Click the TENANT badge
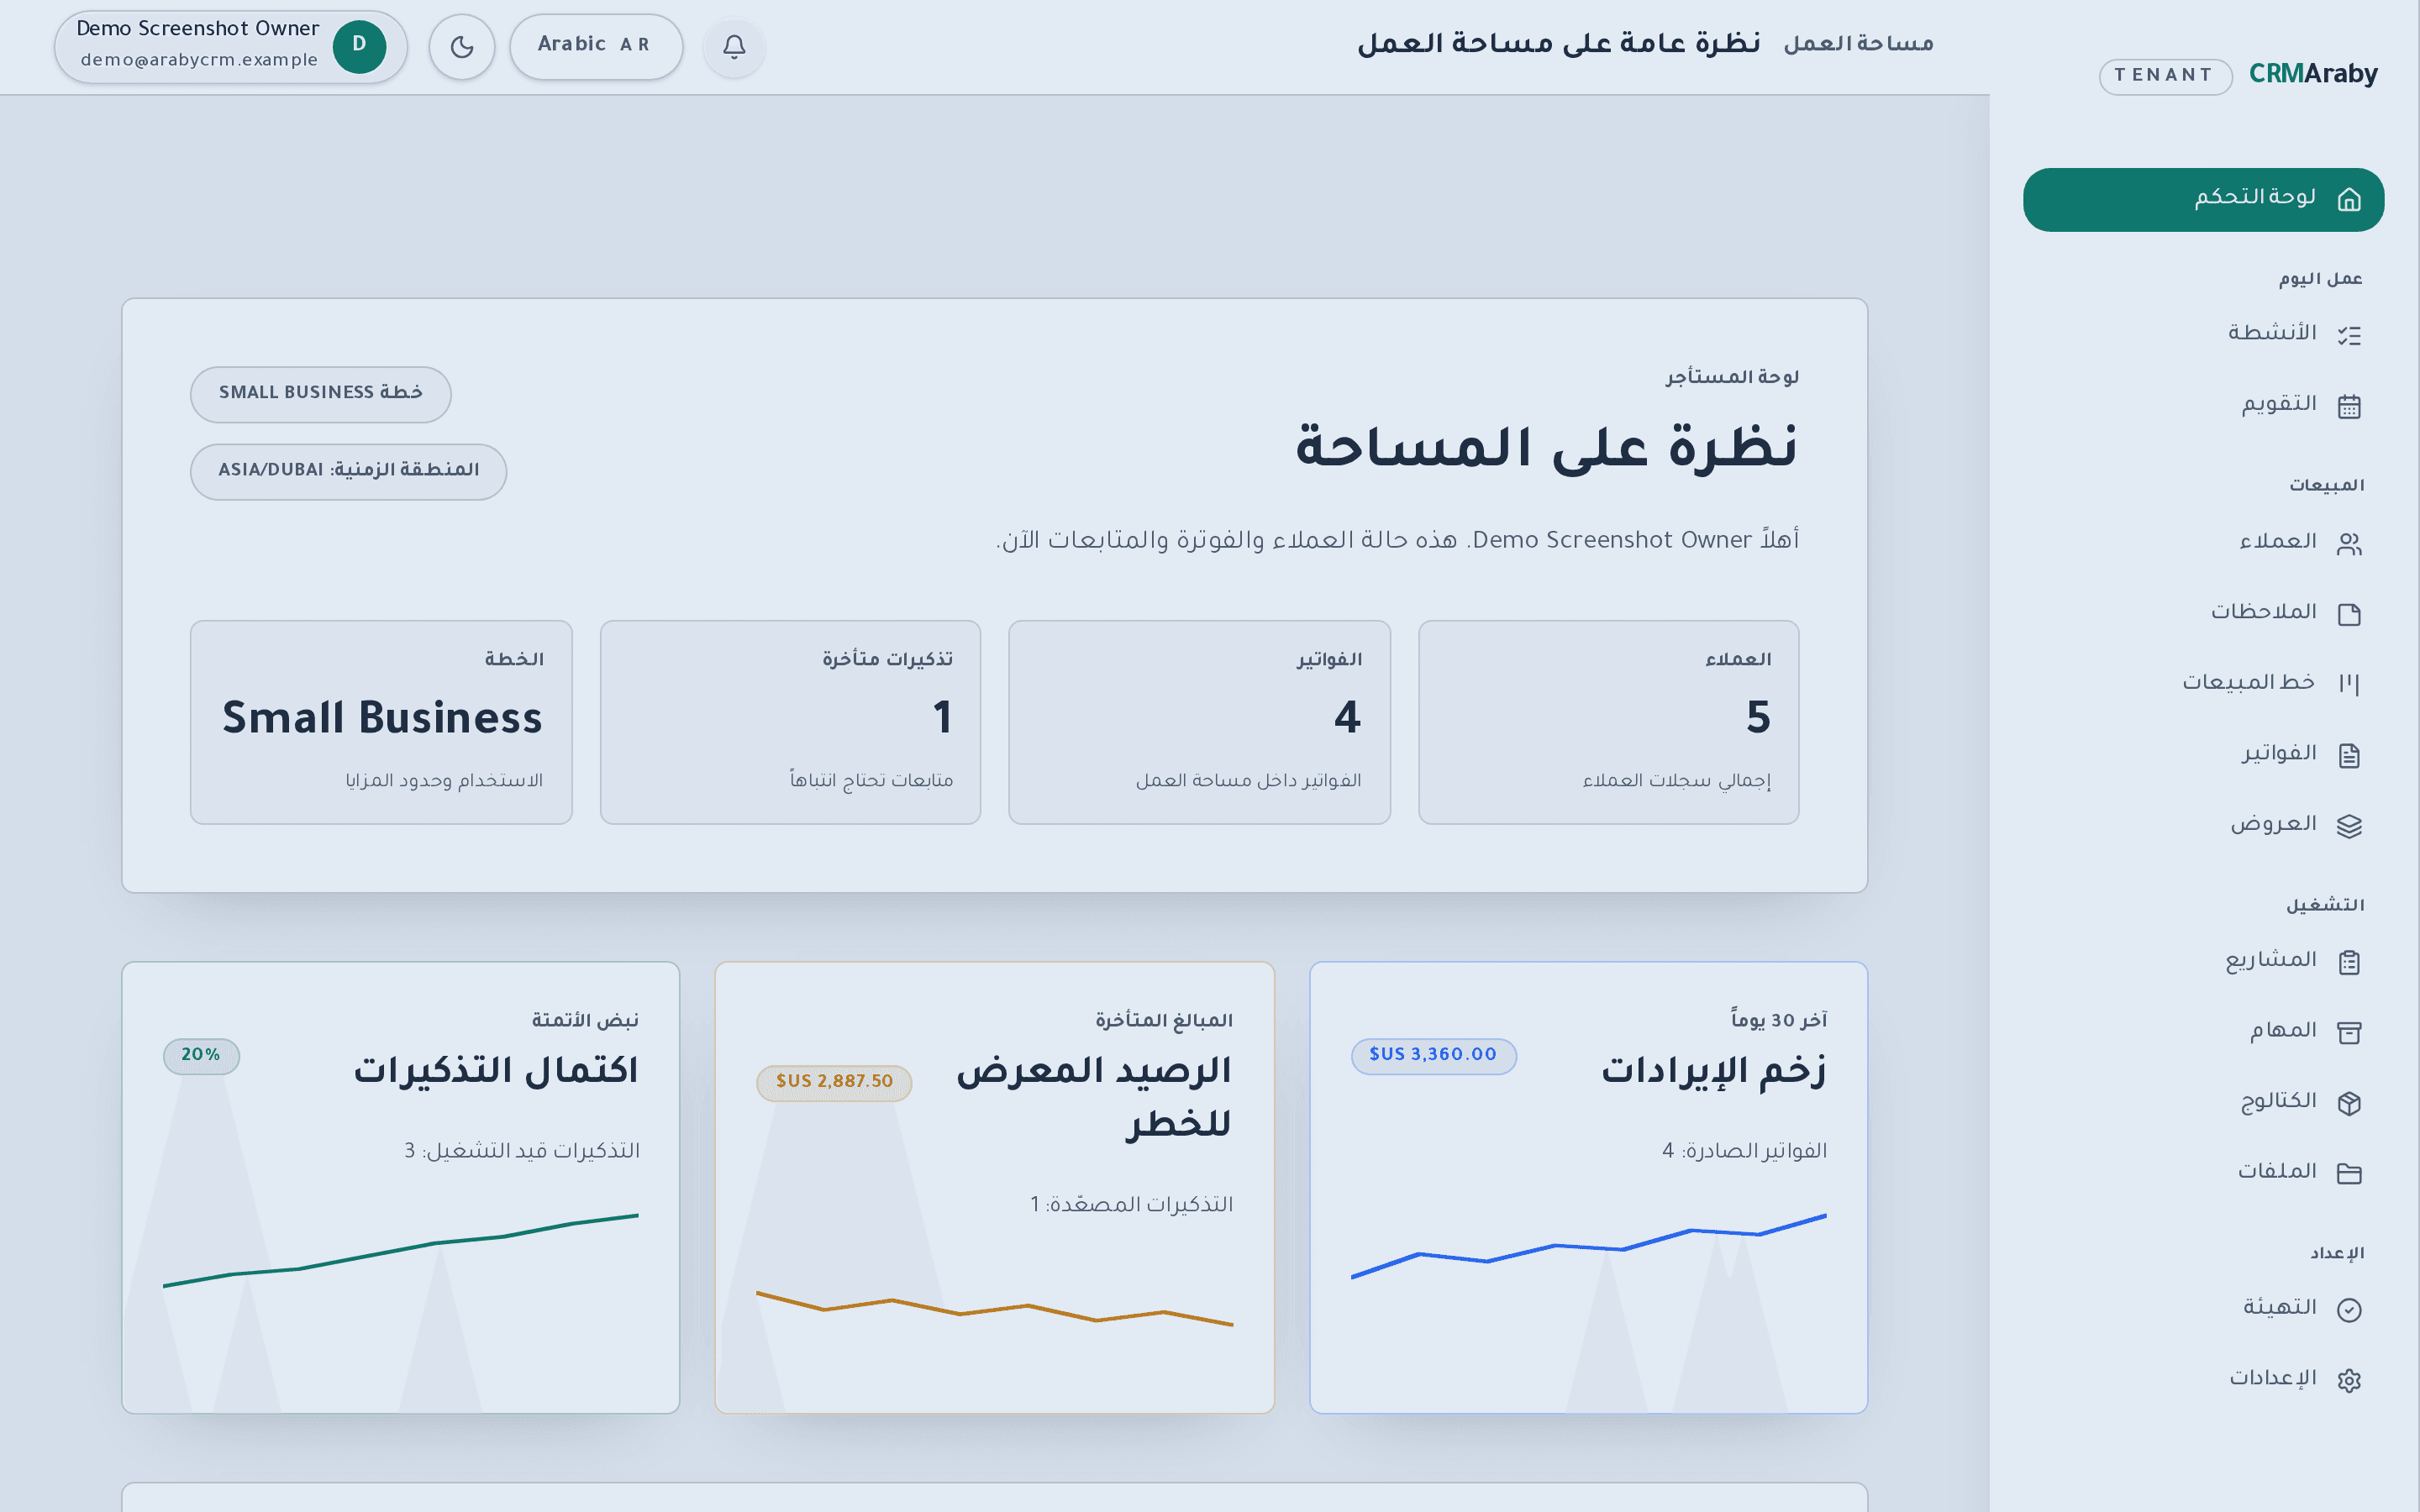 2165,76
